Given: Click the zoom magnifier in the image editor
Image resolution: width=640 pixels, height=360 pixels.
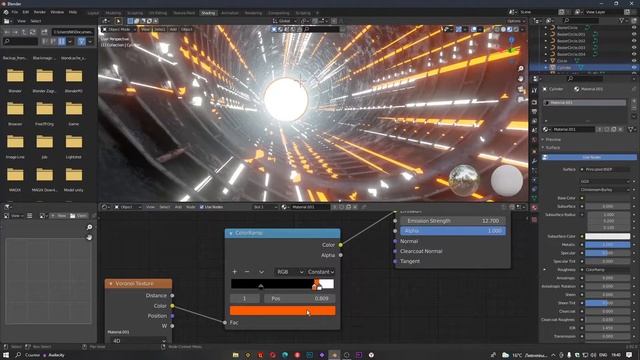Looking at the screenshot, I should tap(89, 227).
